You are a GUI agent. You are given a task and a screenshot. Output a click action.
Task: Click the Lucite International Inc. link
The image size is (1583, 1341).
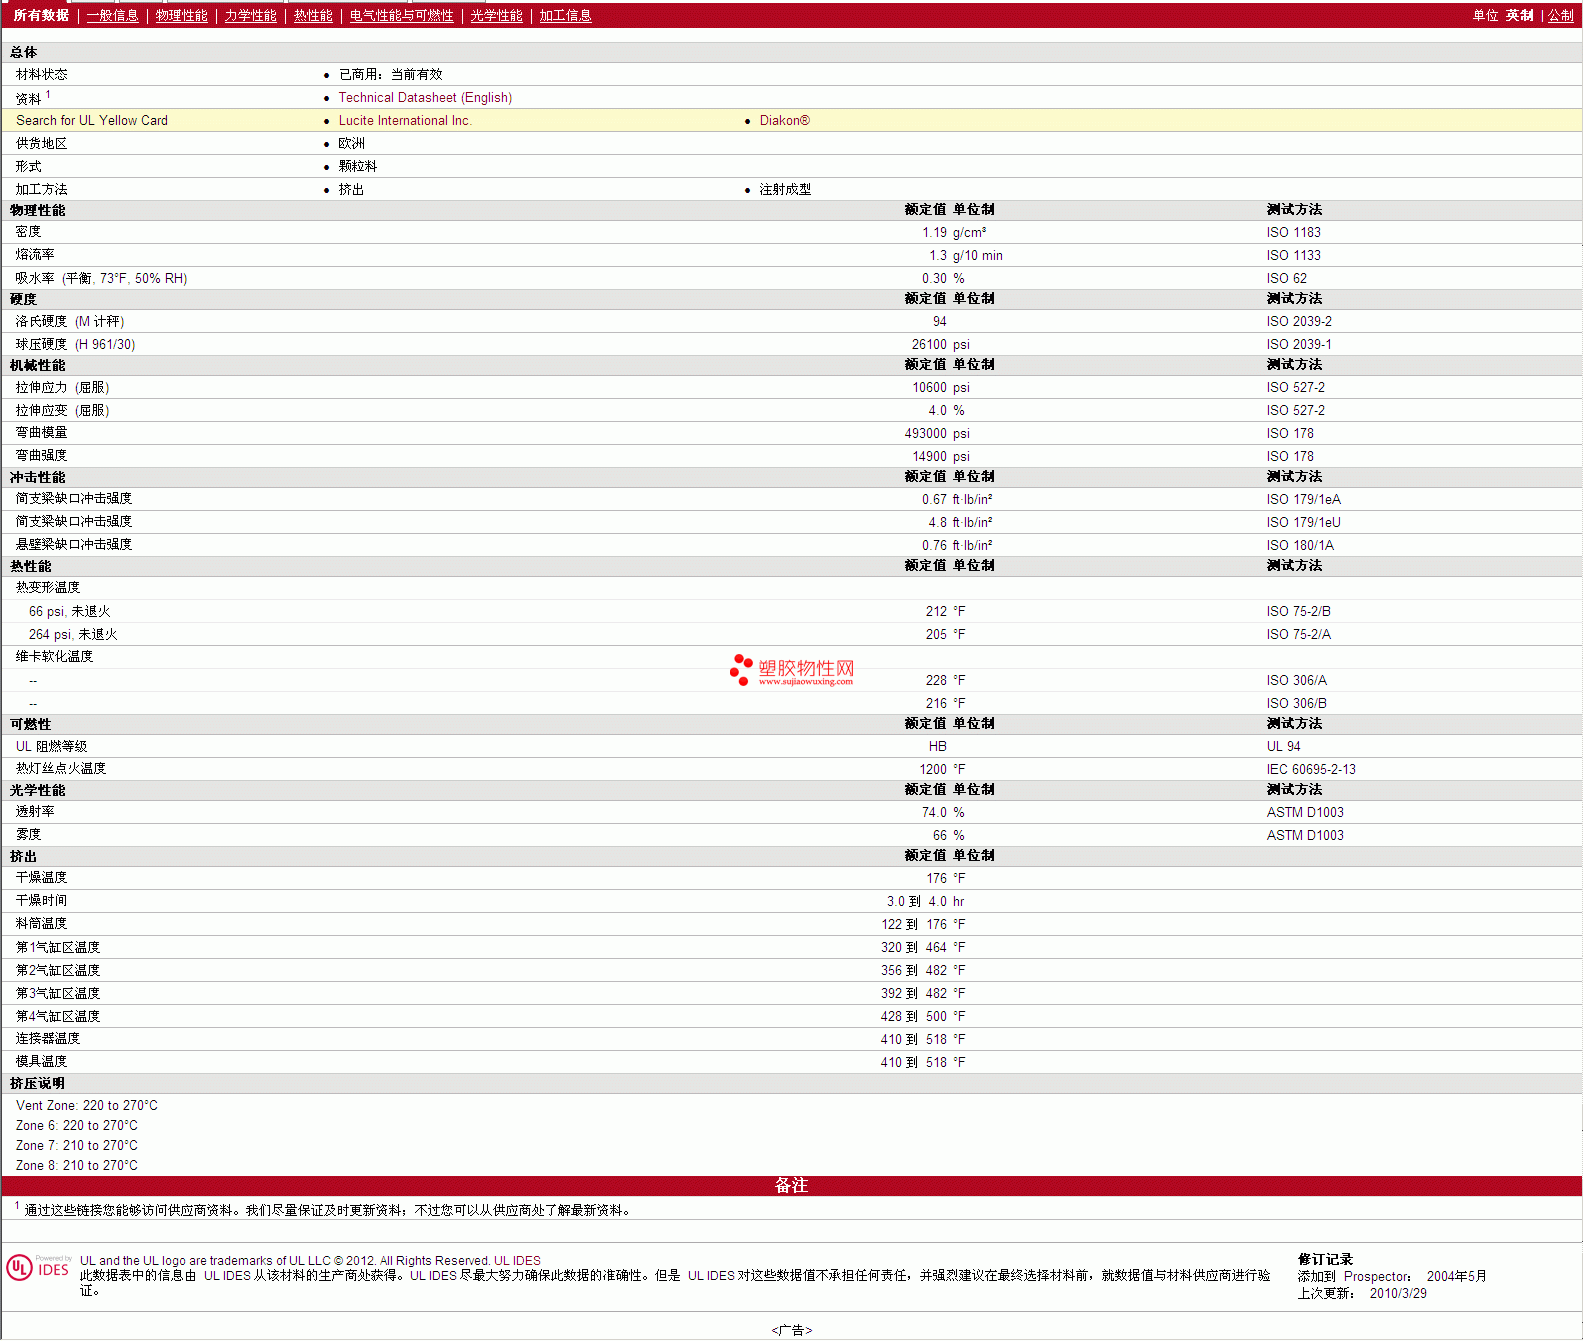click(x=404, y=121)
